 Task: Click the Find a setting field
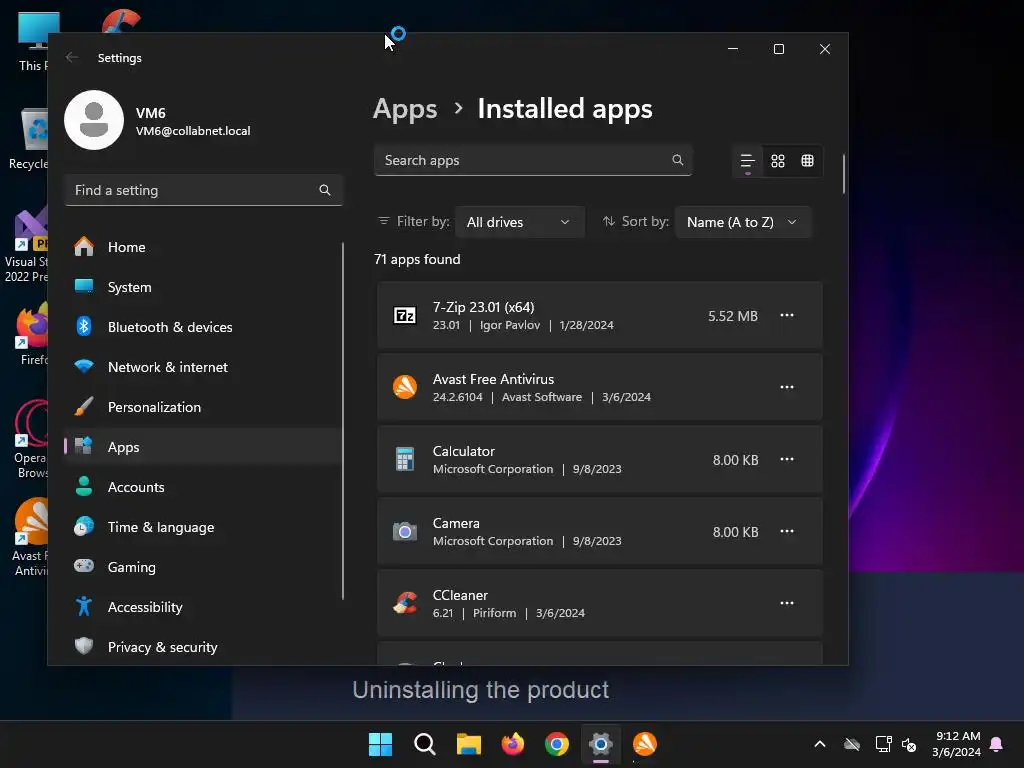203,190
